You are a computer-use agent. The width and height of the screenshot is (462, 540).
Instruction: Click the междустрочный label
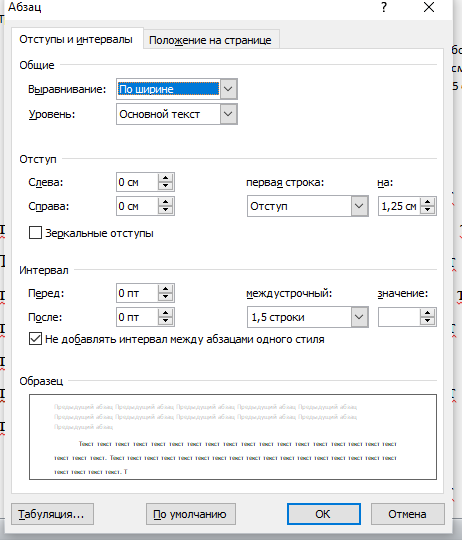[289, 293]
